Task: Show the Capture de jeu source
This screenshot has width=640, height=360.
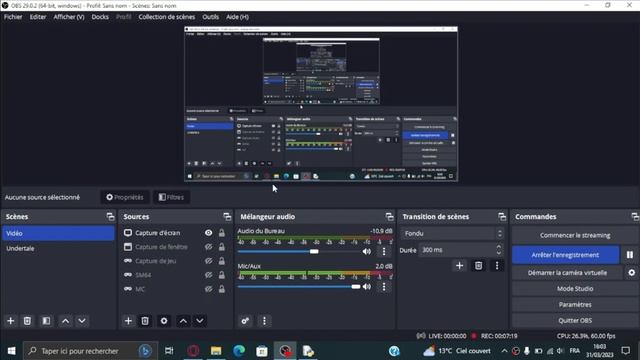Action: [209, 261]
